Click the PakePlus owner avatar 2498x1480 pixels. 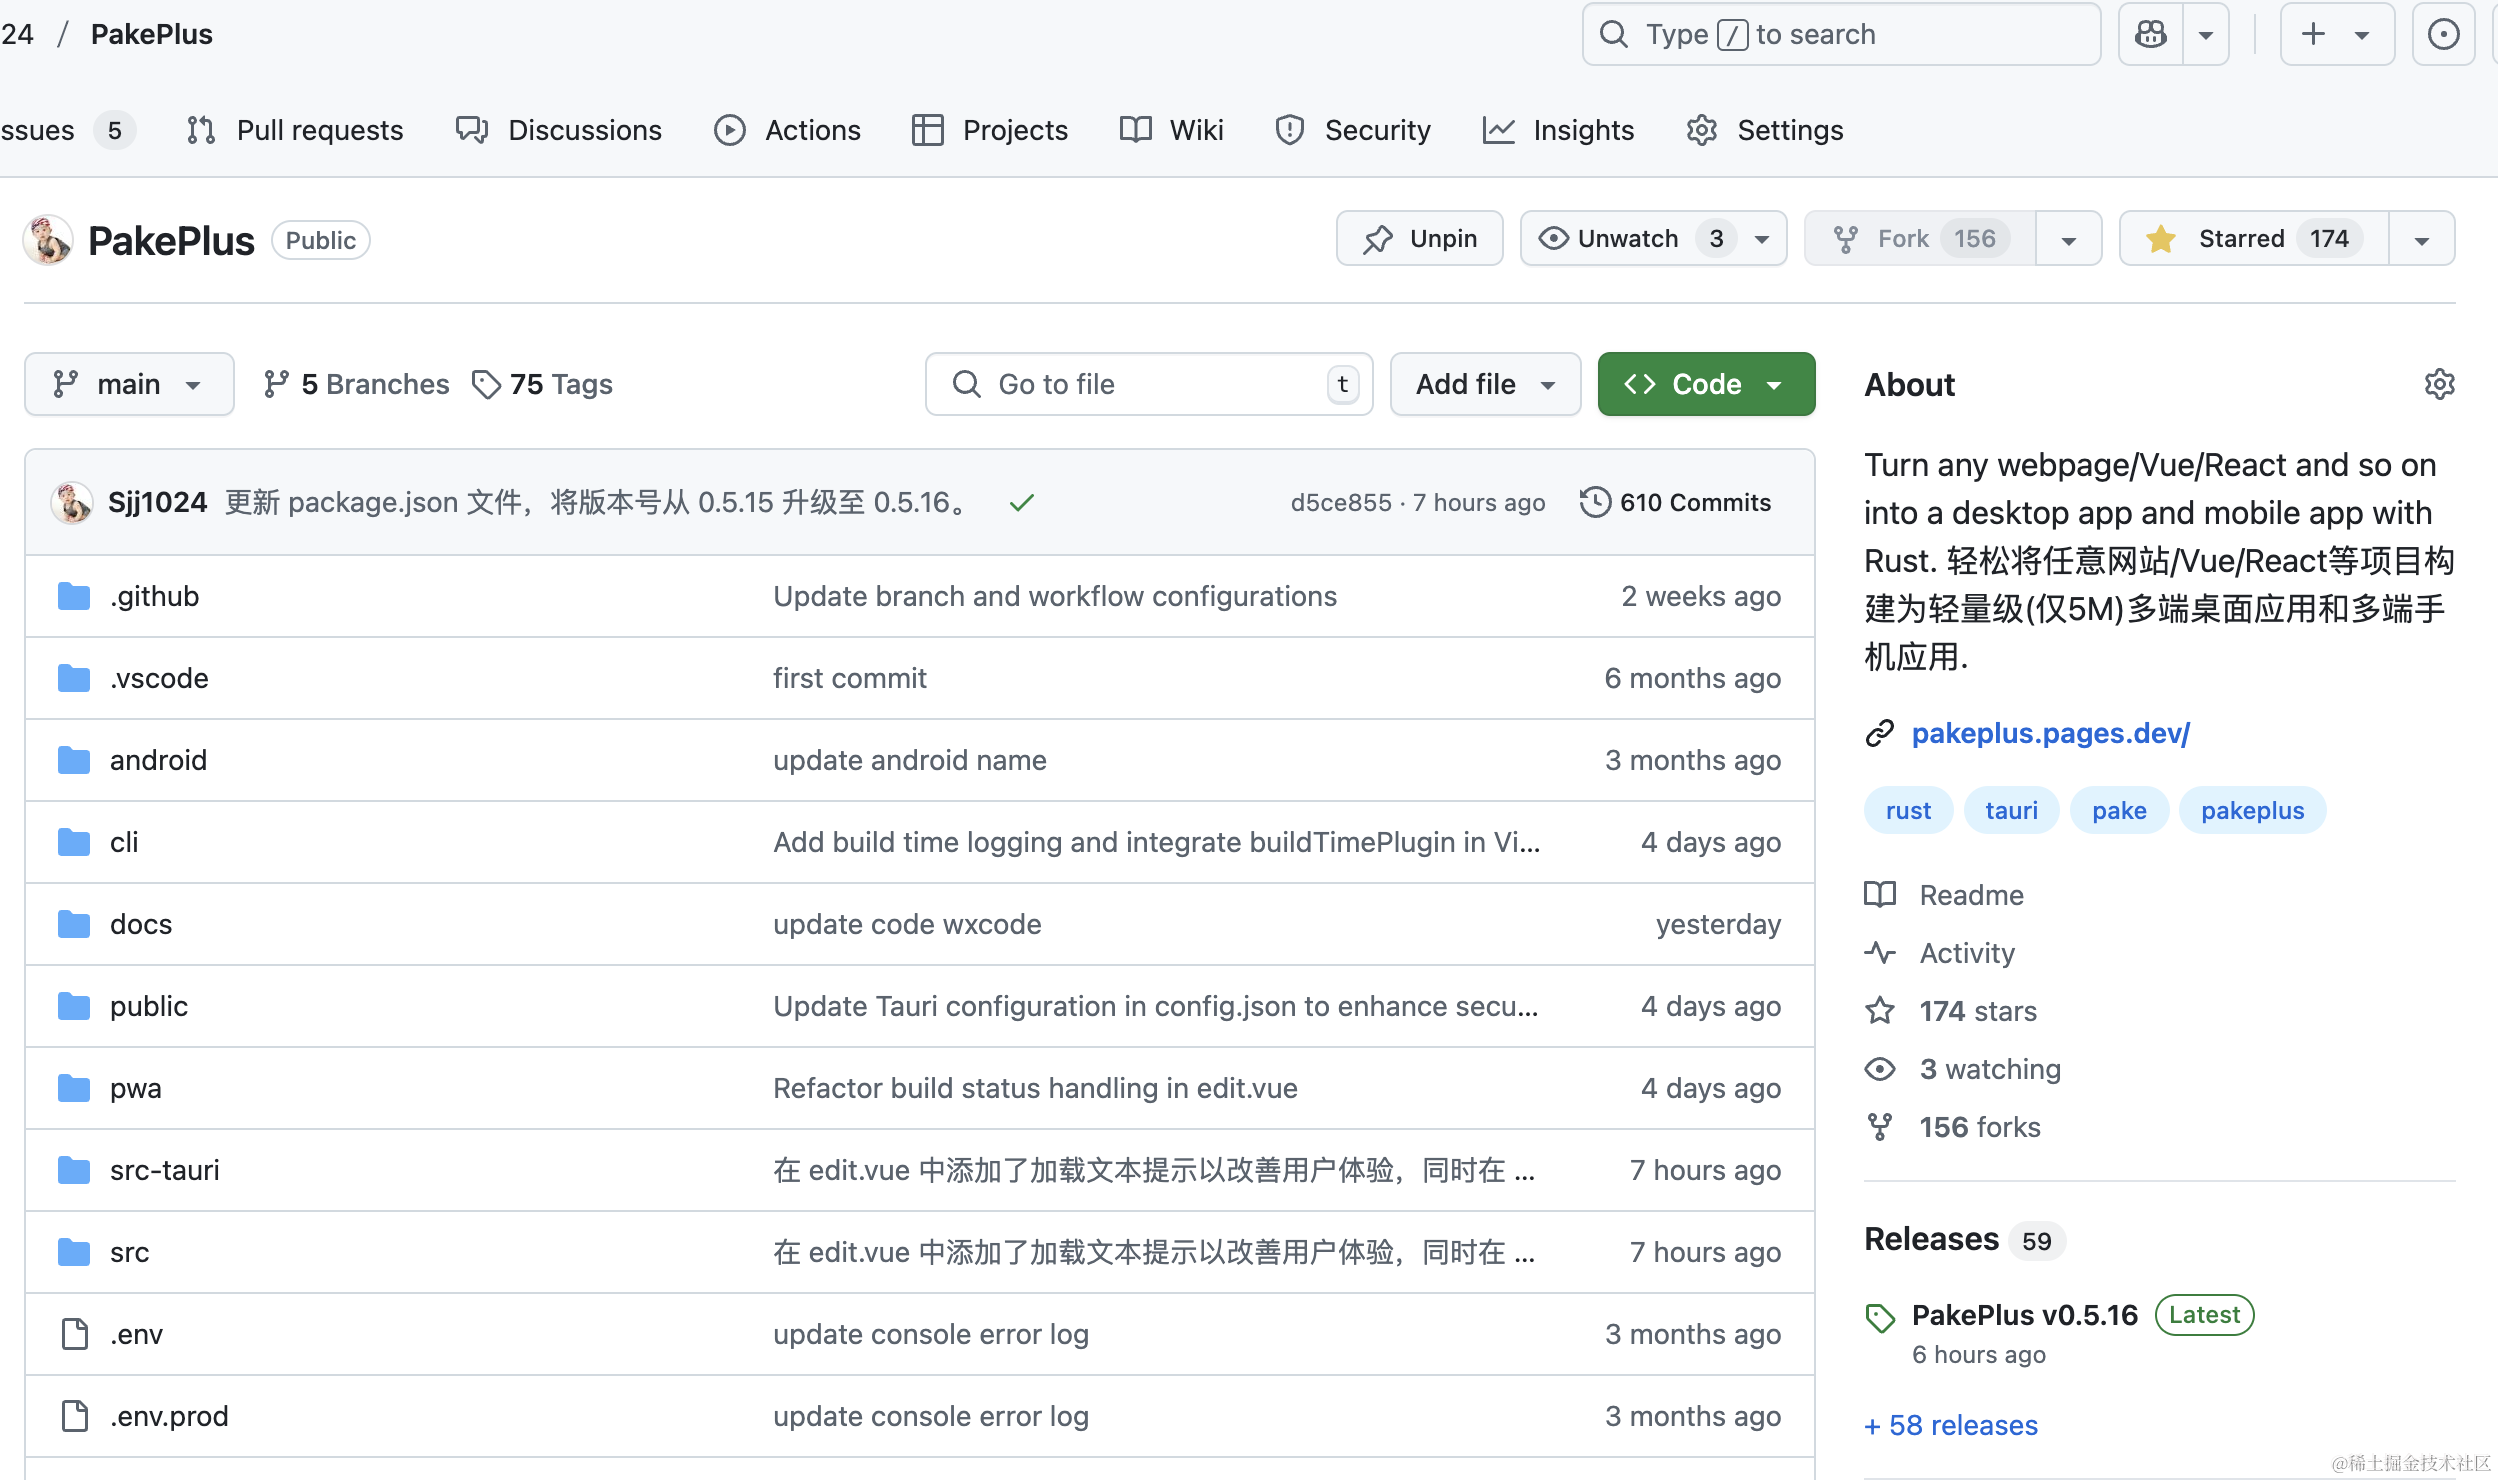(x=48, y=240)
